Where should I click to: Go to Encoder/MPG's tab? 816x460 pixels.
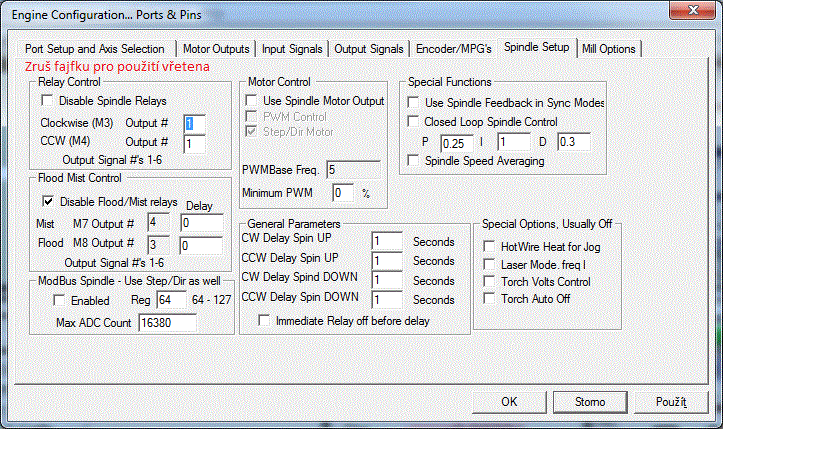pos(455,48)
